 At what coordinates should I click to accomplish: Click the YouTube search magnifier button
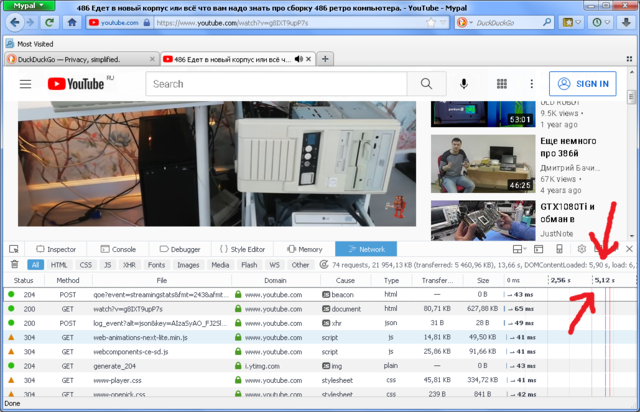tap(426, 84)
